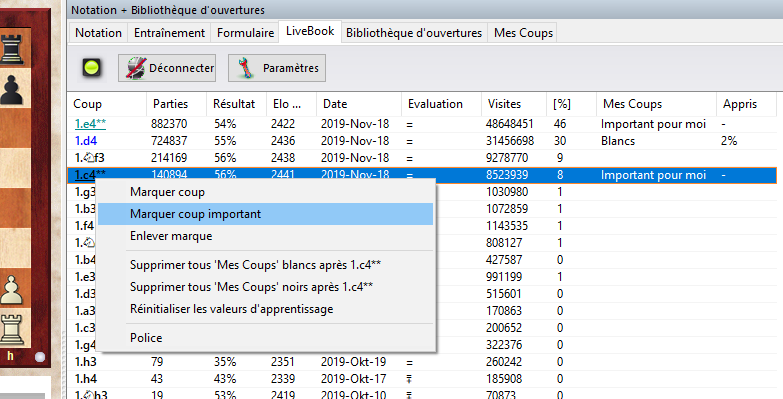Click the white rook on the chessboard

click(x=12, y=330)
